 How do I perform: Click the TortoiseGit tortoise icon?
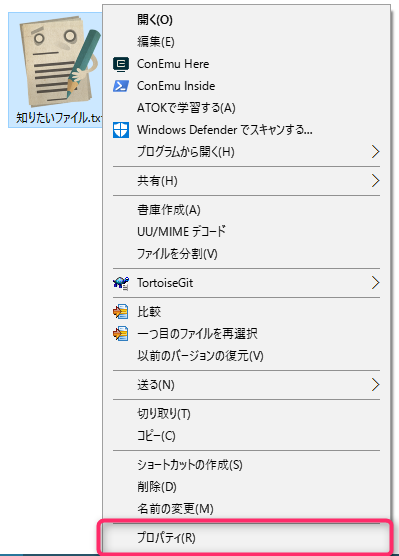[x=121, y=283]
